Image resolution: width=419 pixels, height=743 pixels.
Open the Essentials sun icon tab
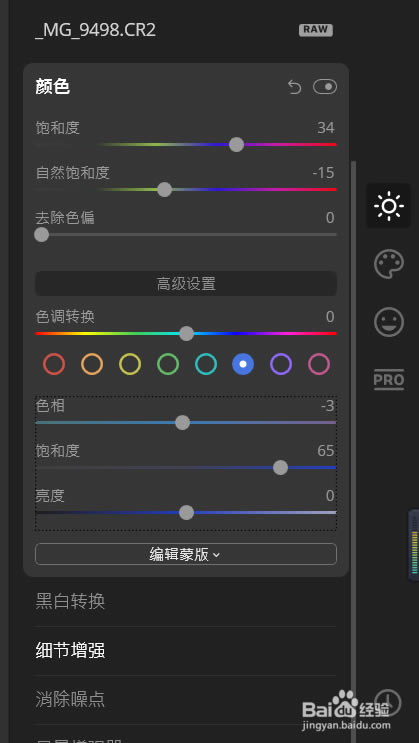point(389,206)
